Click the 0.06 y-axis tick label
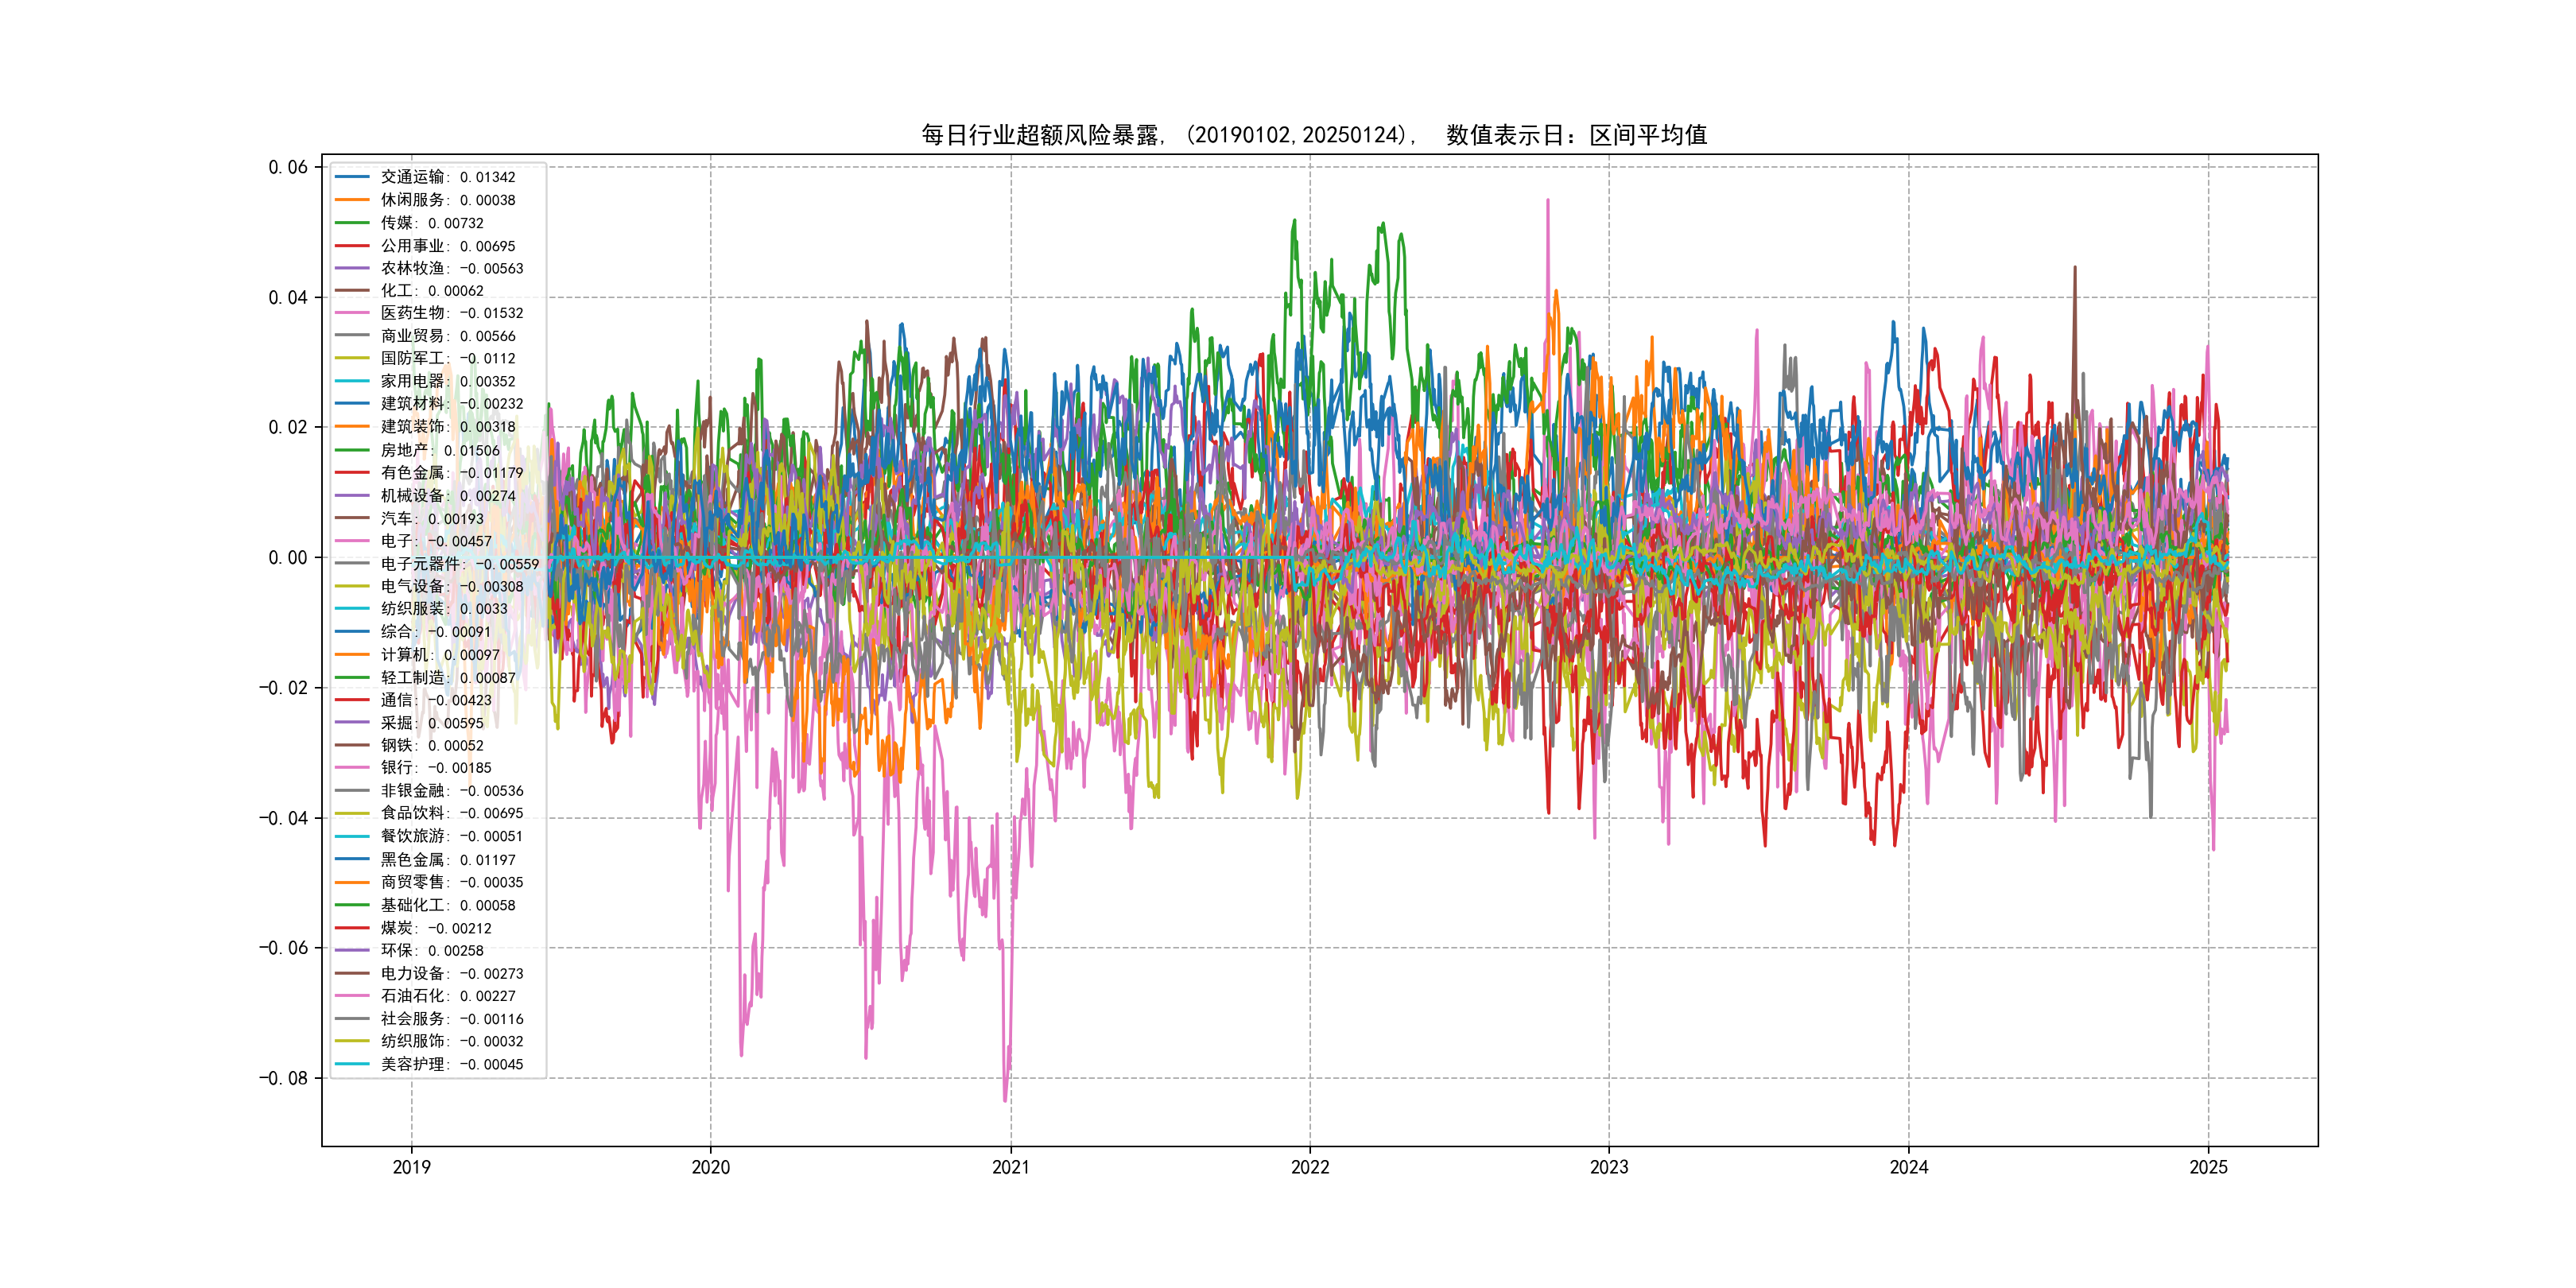Image resolution: width=2576 pixels, height=1288 pixels. (288, 167)
